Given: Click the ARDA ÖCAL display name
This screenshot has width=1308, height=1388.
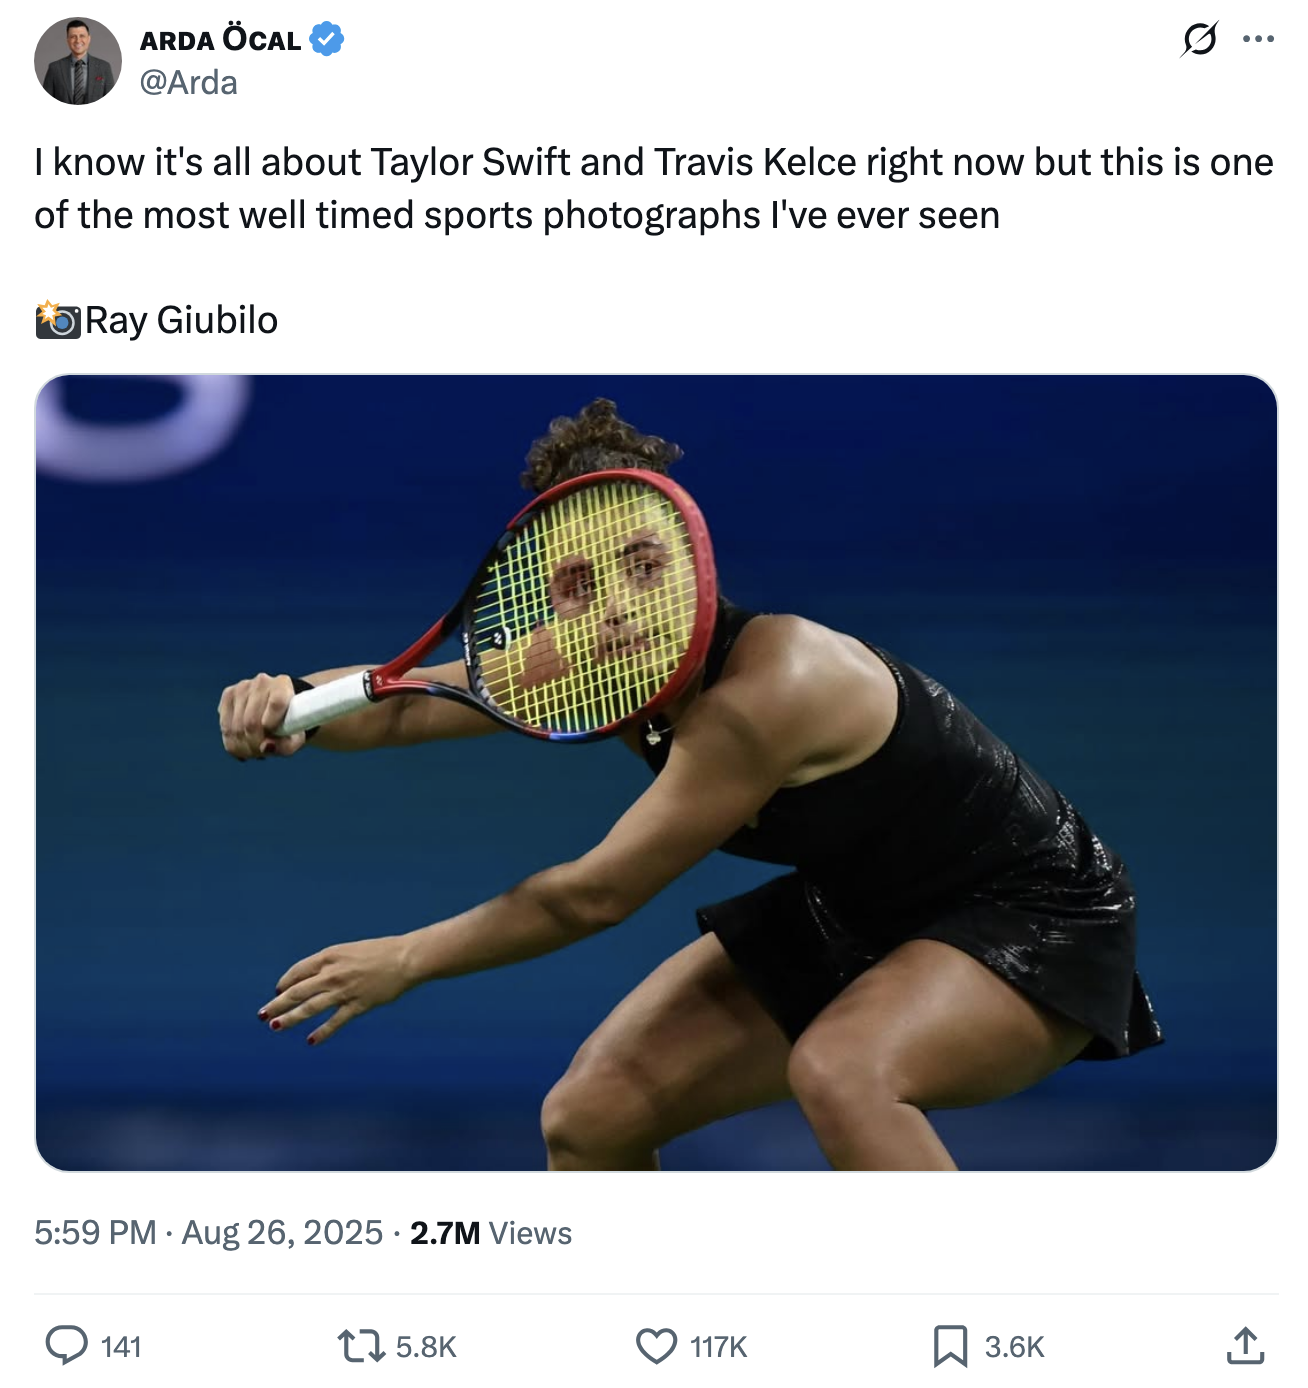Looking at the screenshot, I should click(x=220, y=39).
